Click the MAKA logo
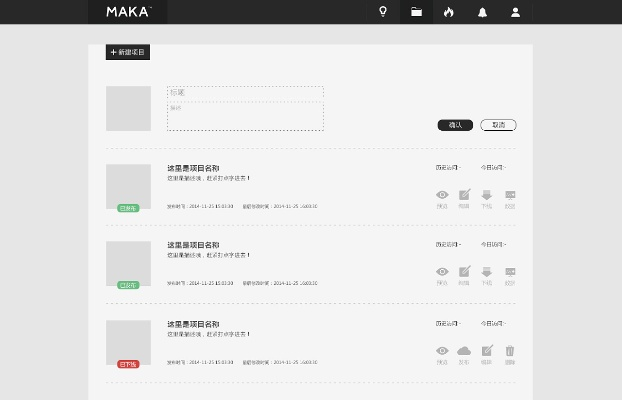This screenshot has width=622, height=400. [129, 12]
